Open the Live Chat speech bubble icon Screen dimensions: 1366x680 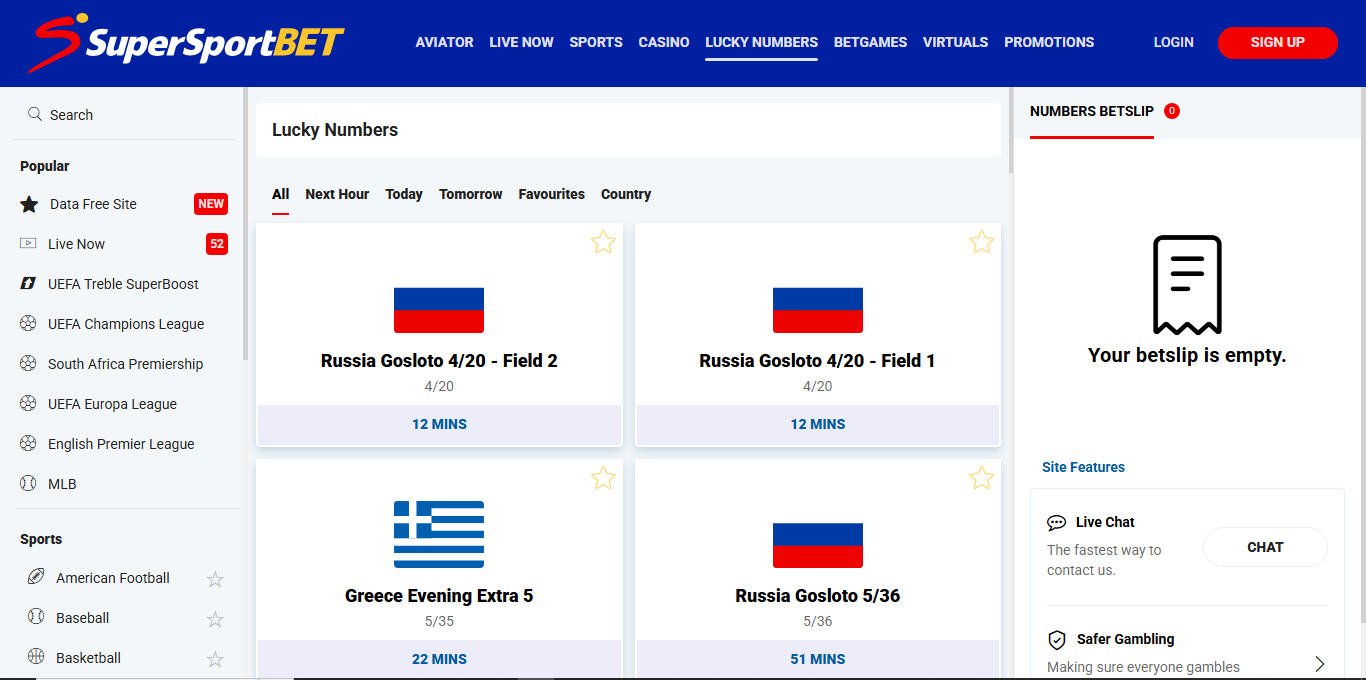[1057, 522]
